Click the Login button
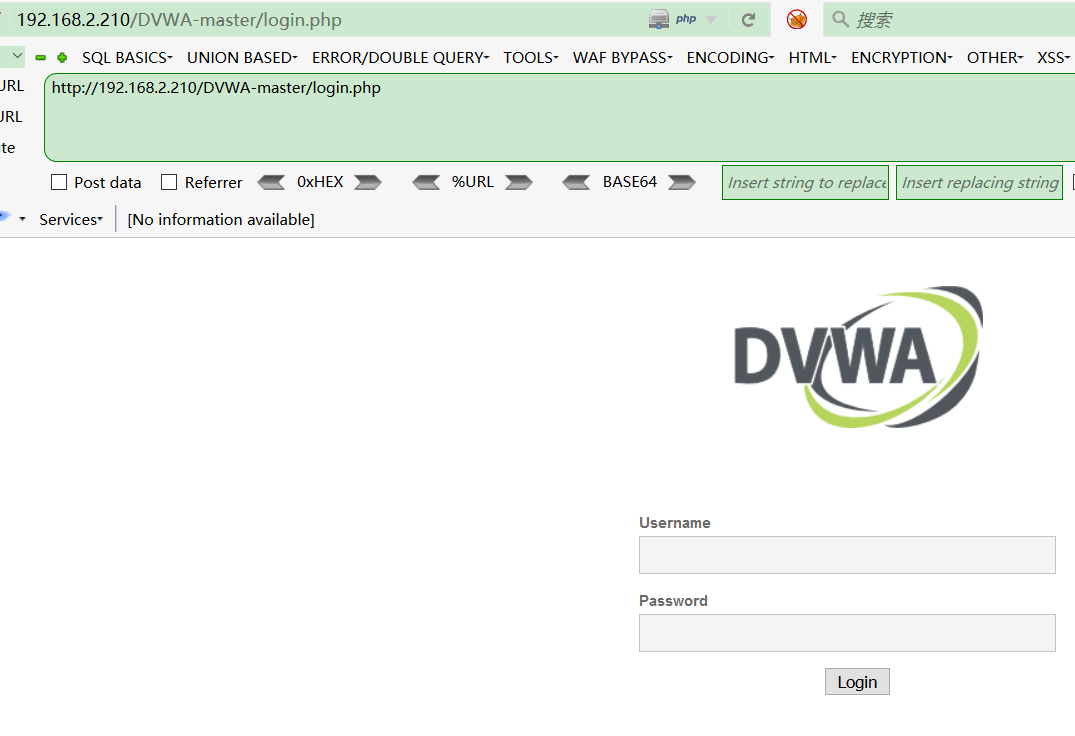1075x736 pixels. (x=857, y=682)
